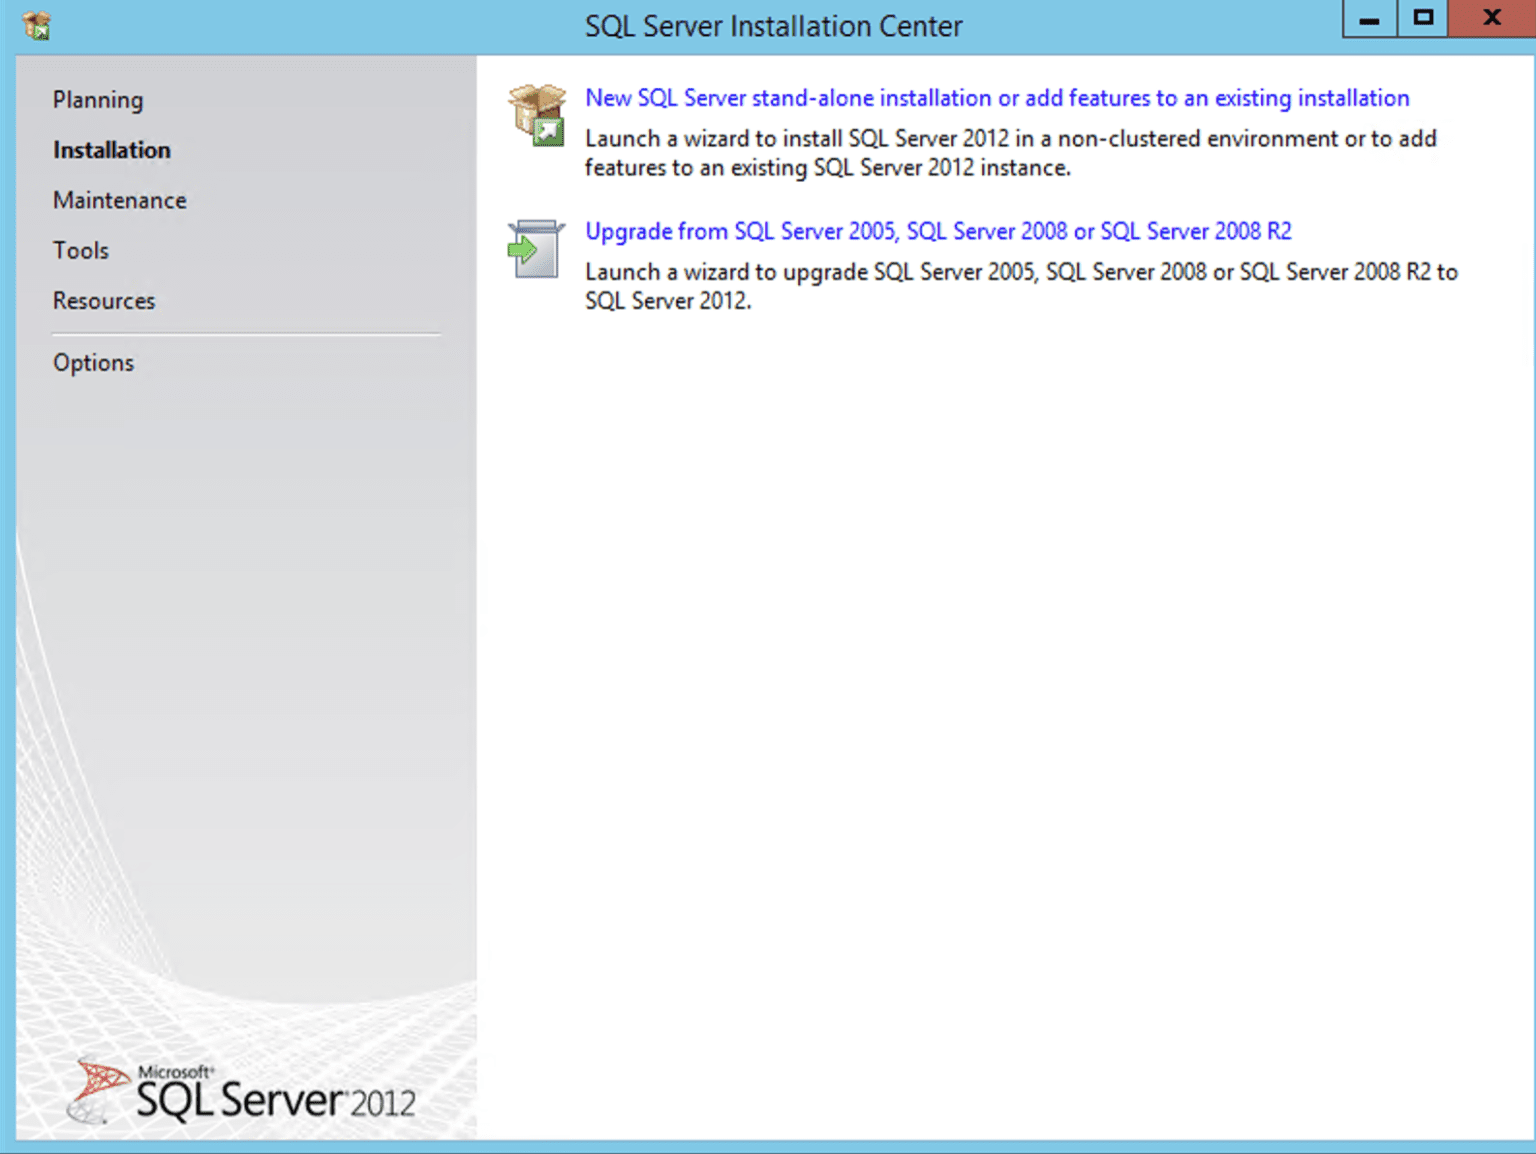Switch to the Tools page
This screenshot has width=1536, height=1154.
tap(81, 250)
